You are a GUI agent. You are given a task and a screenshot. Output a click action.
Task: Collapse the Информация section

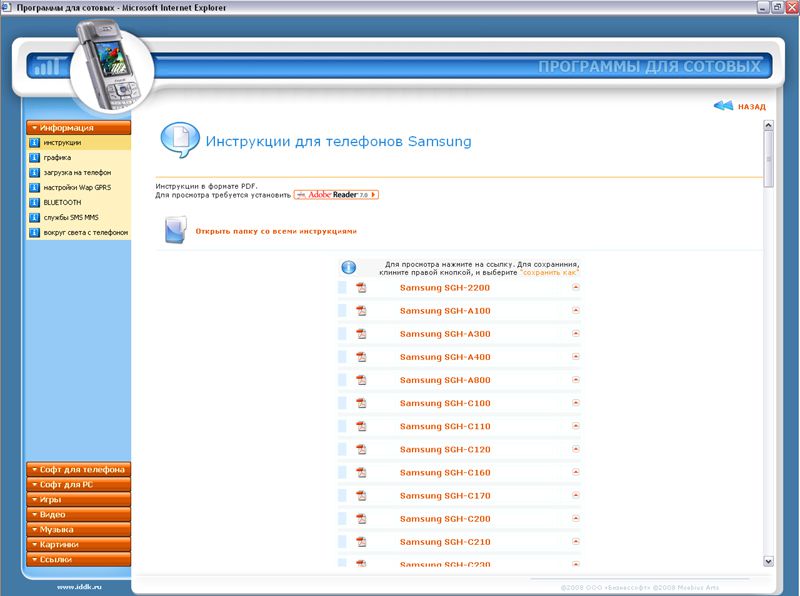tap(79, 128)
